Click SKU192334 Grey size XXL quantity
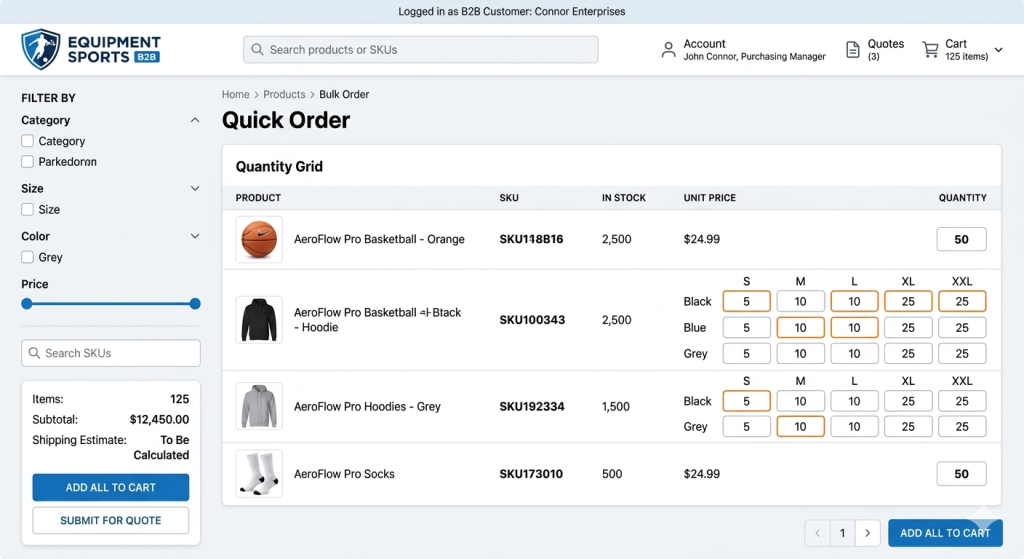The image size is (1024, 559). pos(962,426)
